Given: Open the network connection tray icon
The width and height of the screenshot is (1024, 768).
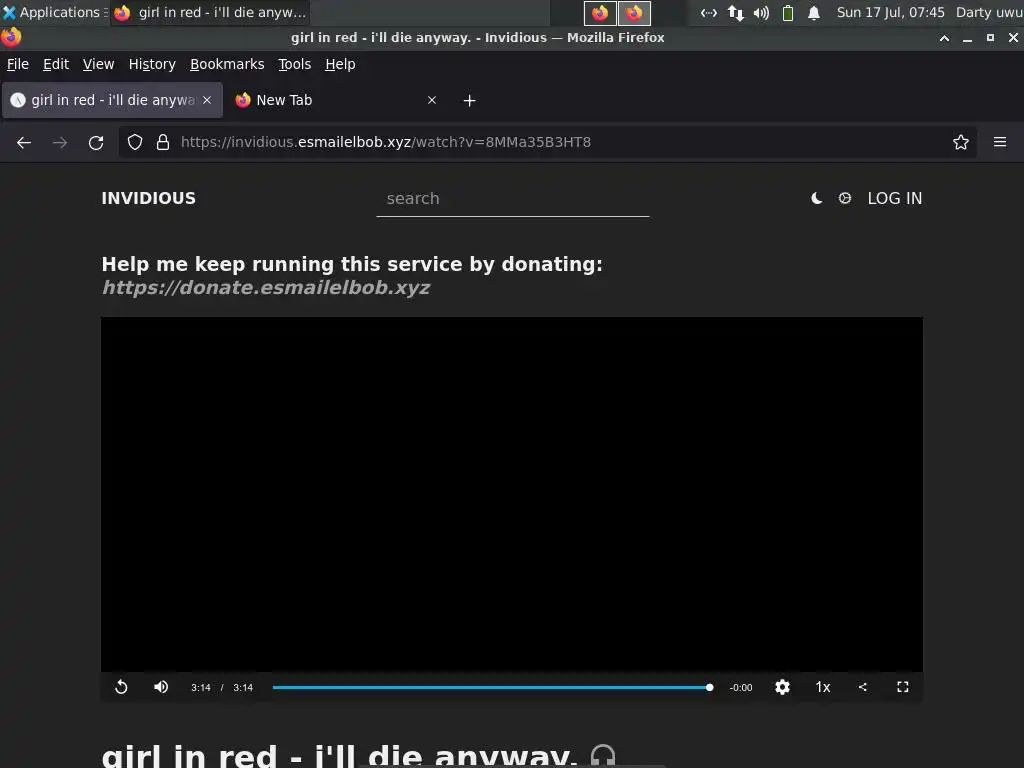Looking at the screenshot, I should (x=709, y=12).
